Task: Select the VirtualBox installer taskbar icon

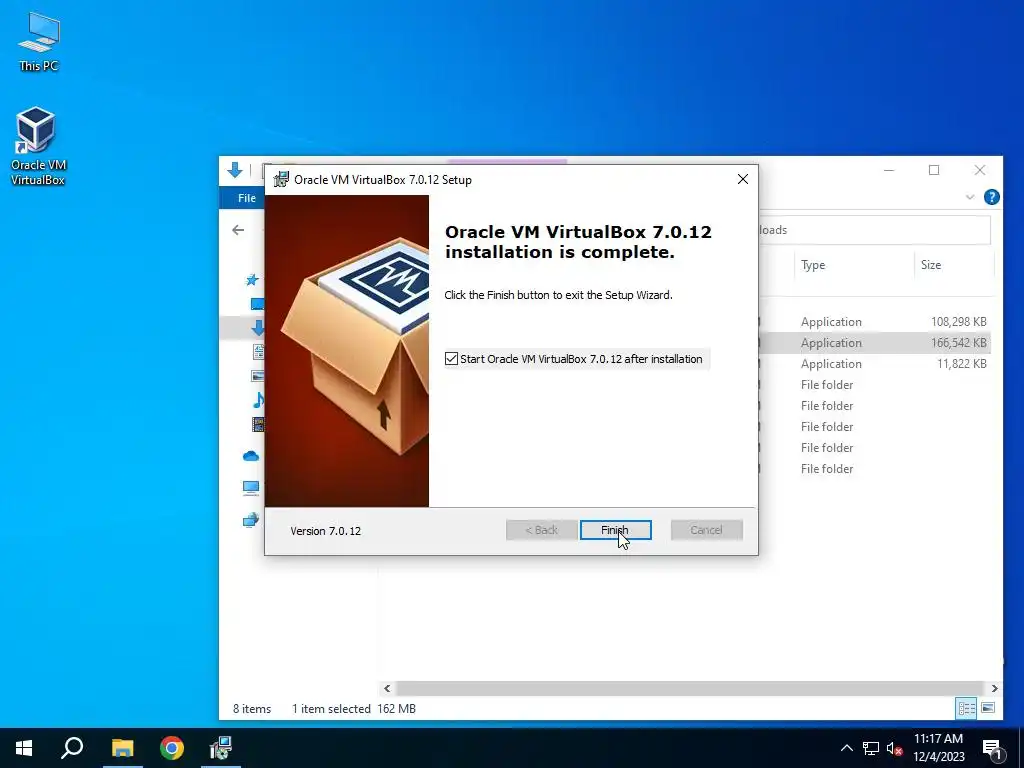Action: pos(221,748)
